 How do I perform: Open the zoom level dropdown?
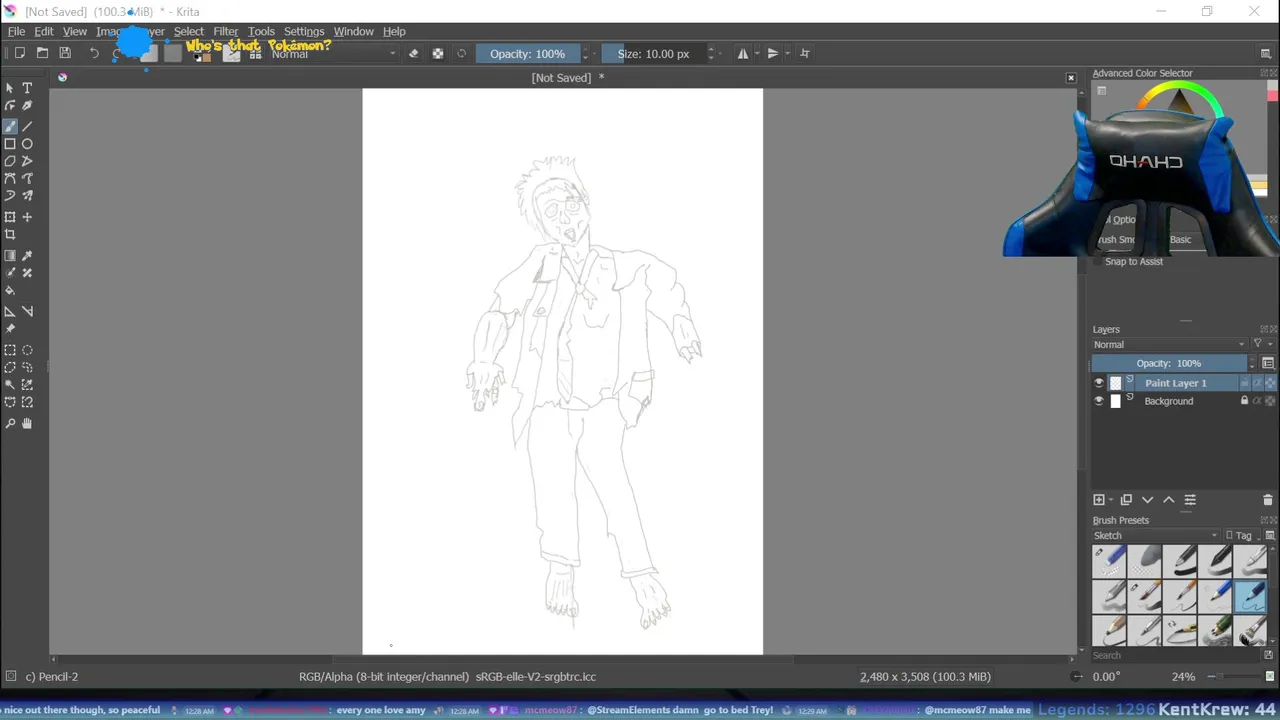click(x=1184, y=676)
